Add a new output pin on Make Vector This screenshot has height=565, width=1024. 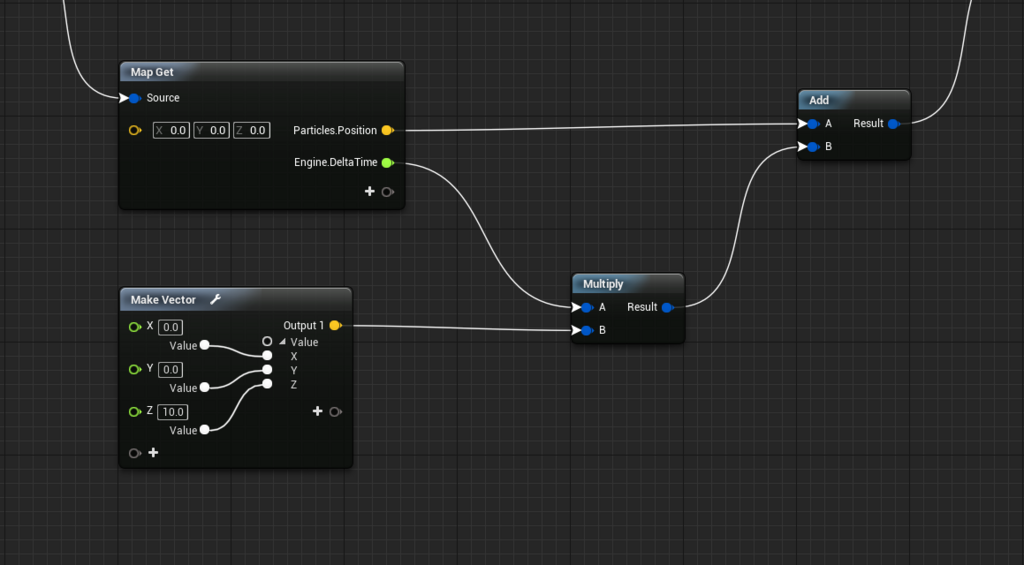pyautogui.click(x=317, y=411)
